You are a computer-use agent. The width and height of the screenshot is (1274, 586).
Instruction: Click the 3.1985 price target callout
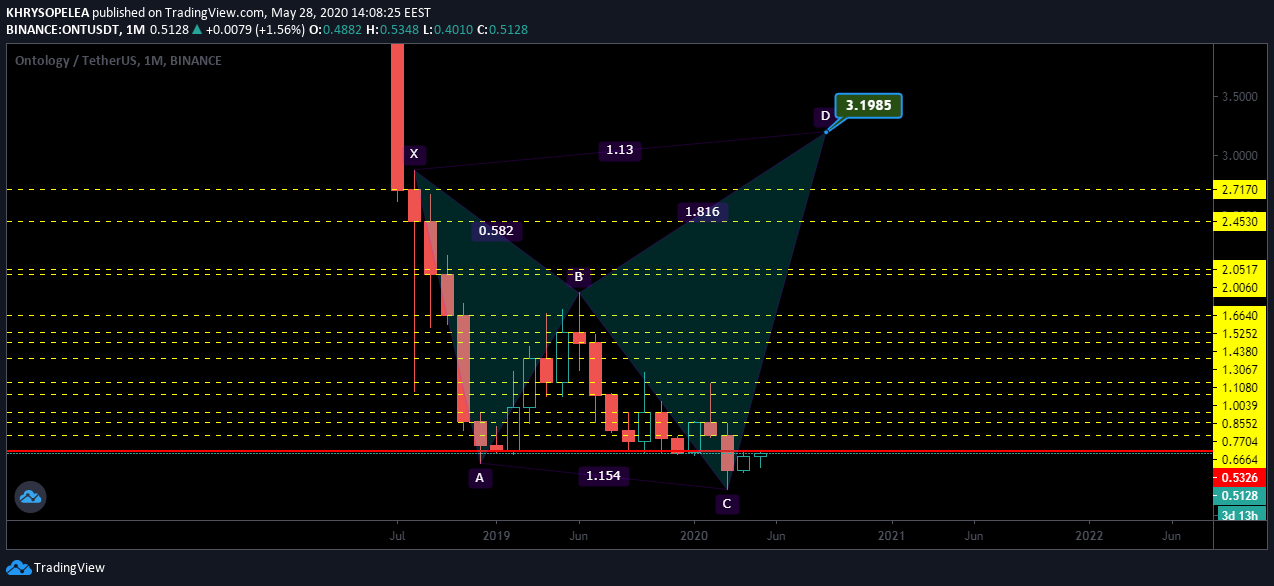tap(869, 105)
